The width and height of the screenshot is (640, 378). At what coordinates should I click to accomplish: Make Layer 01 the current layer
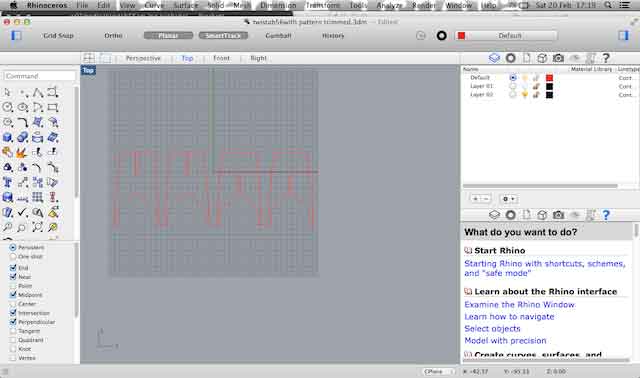coord(513,86)
